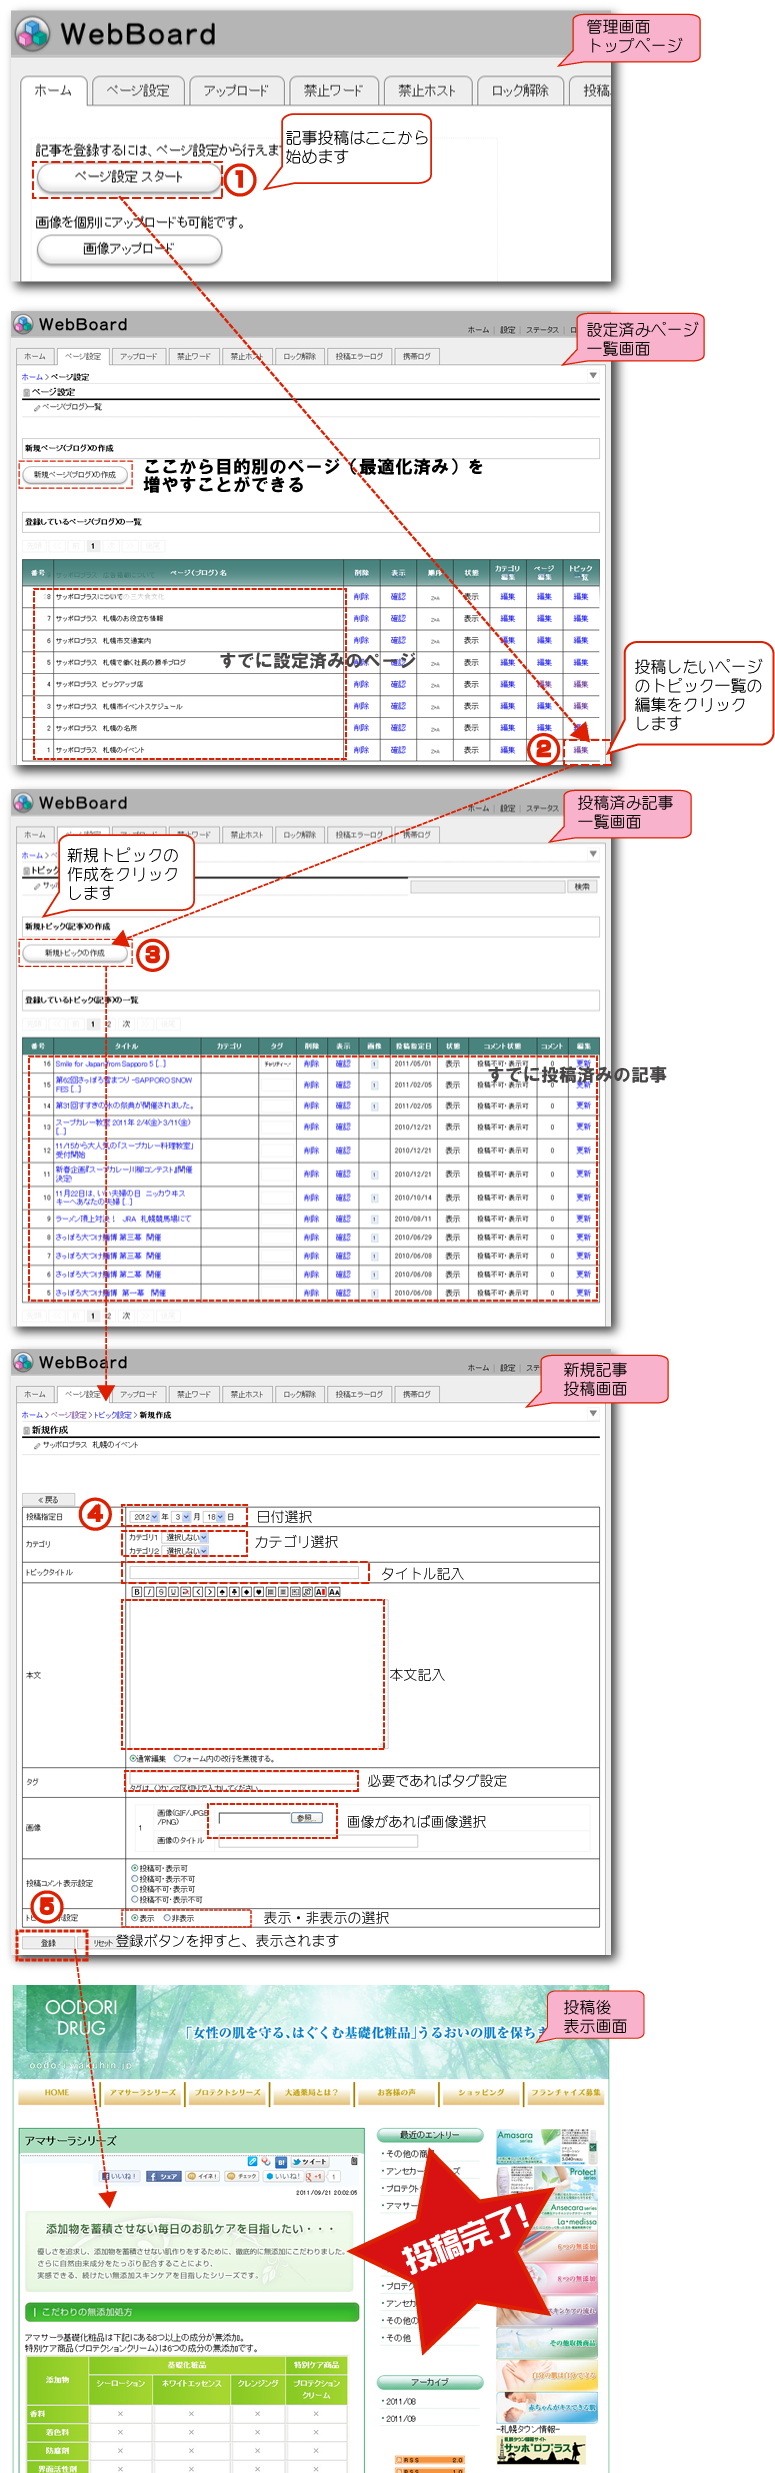This screenshot has width=775, height=2473.
Task: Open the day dropdown showing 18
Action: coord(214,1517)
